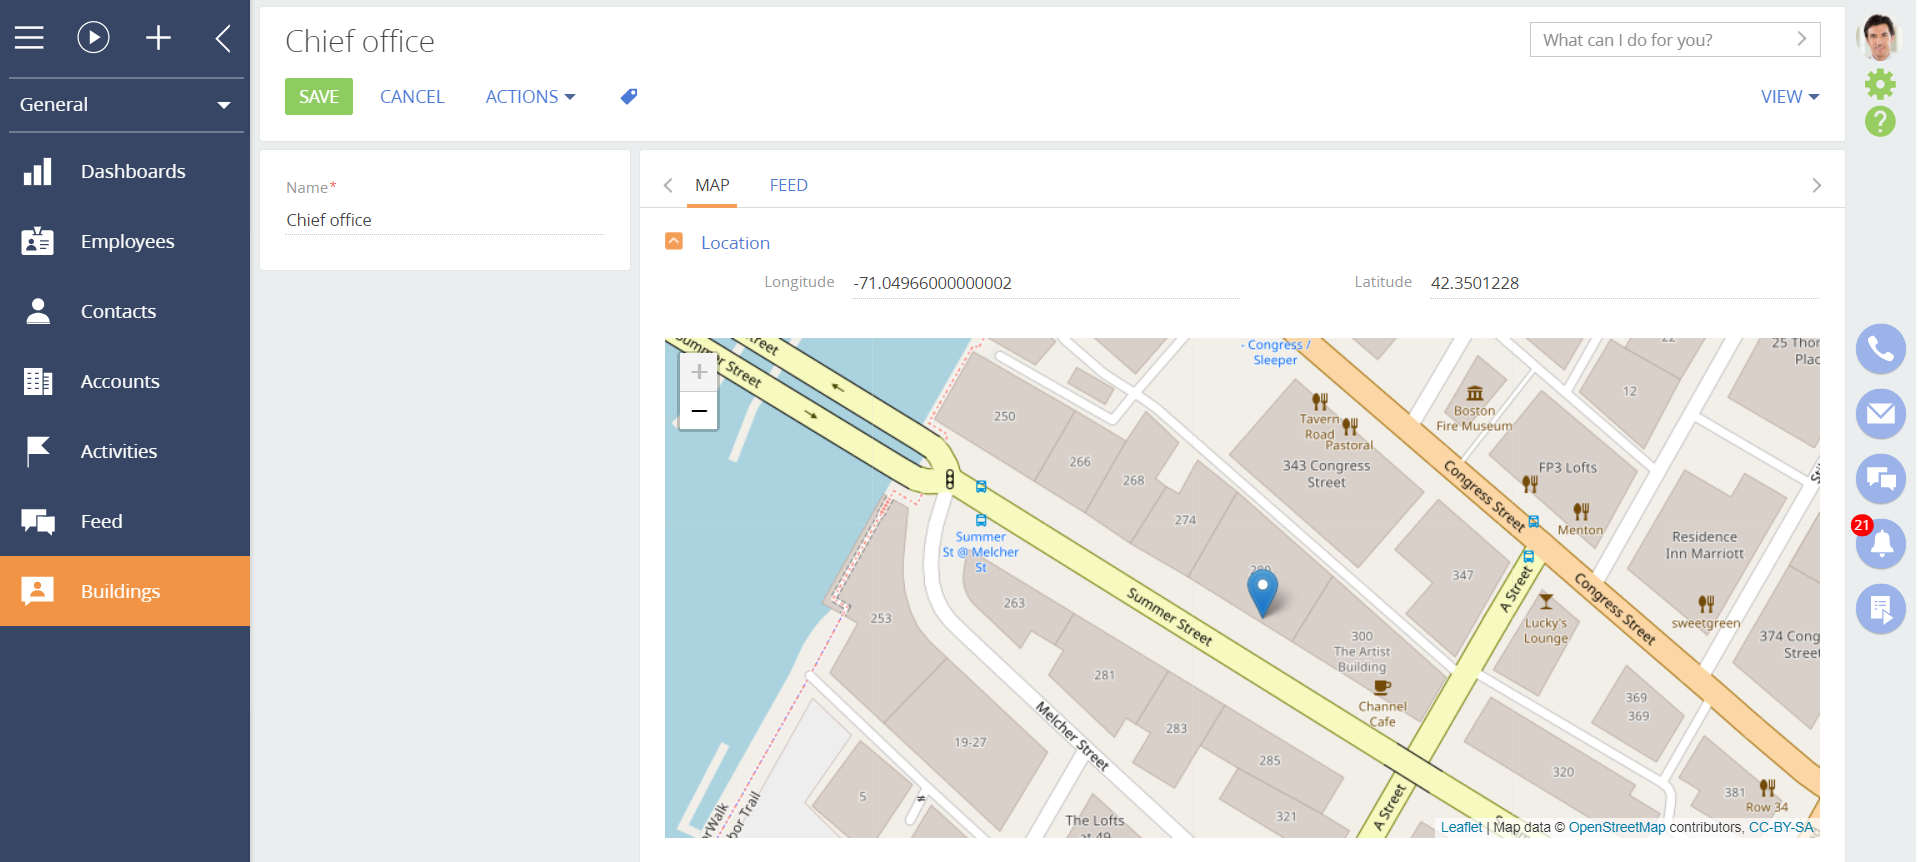
Task: Open the email panel icon
Action: [1880, 414]
